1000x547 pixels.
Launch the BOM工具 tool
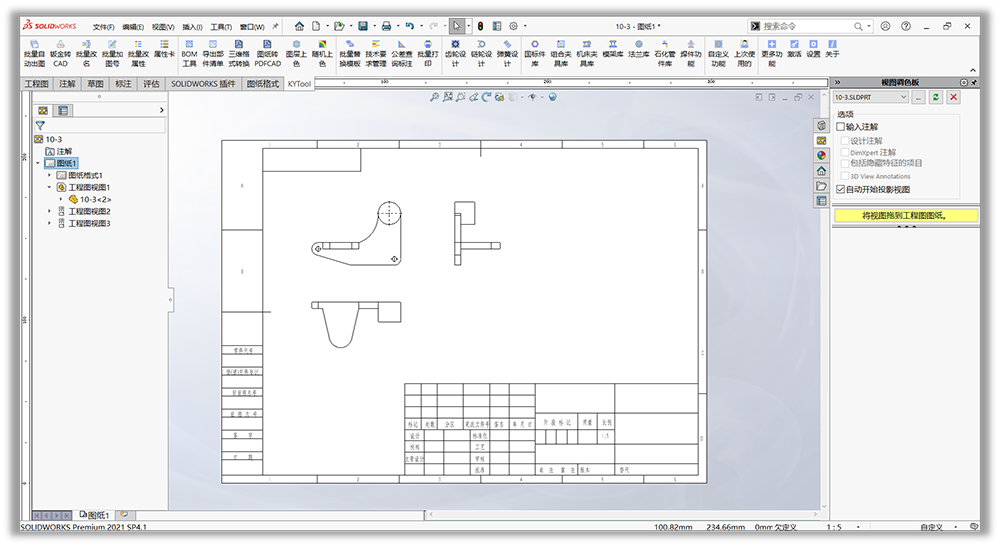(189, 53)
